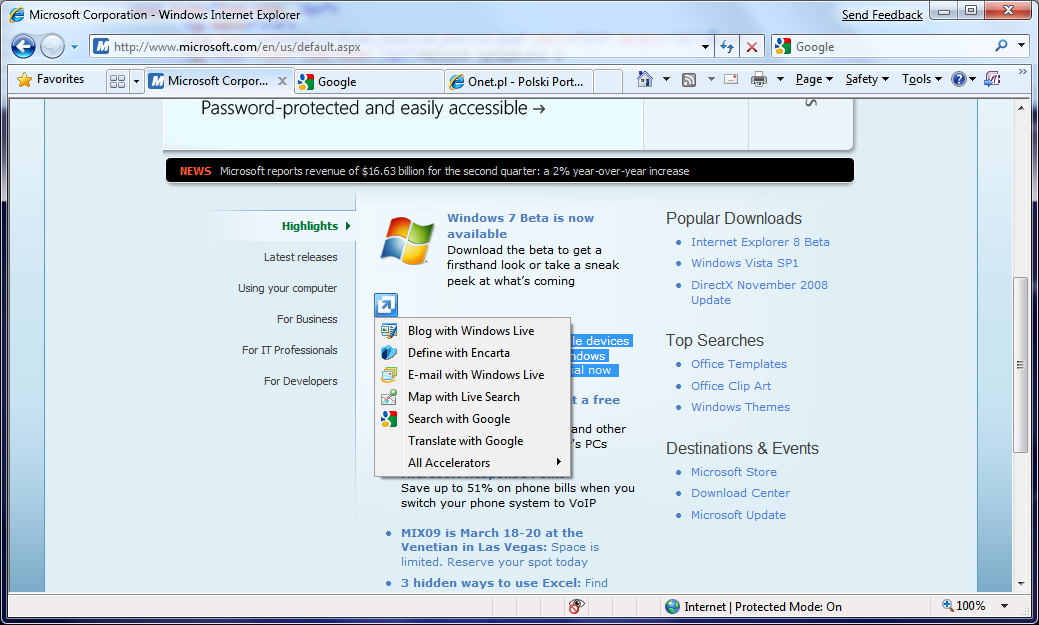The height and width of the screenshot is (625, 1039).
Task: Click the pop-up blocker status bar icon
Action: click(x=576, y=606)
